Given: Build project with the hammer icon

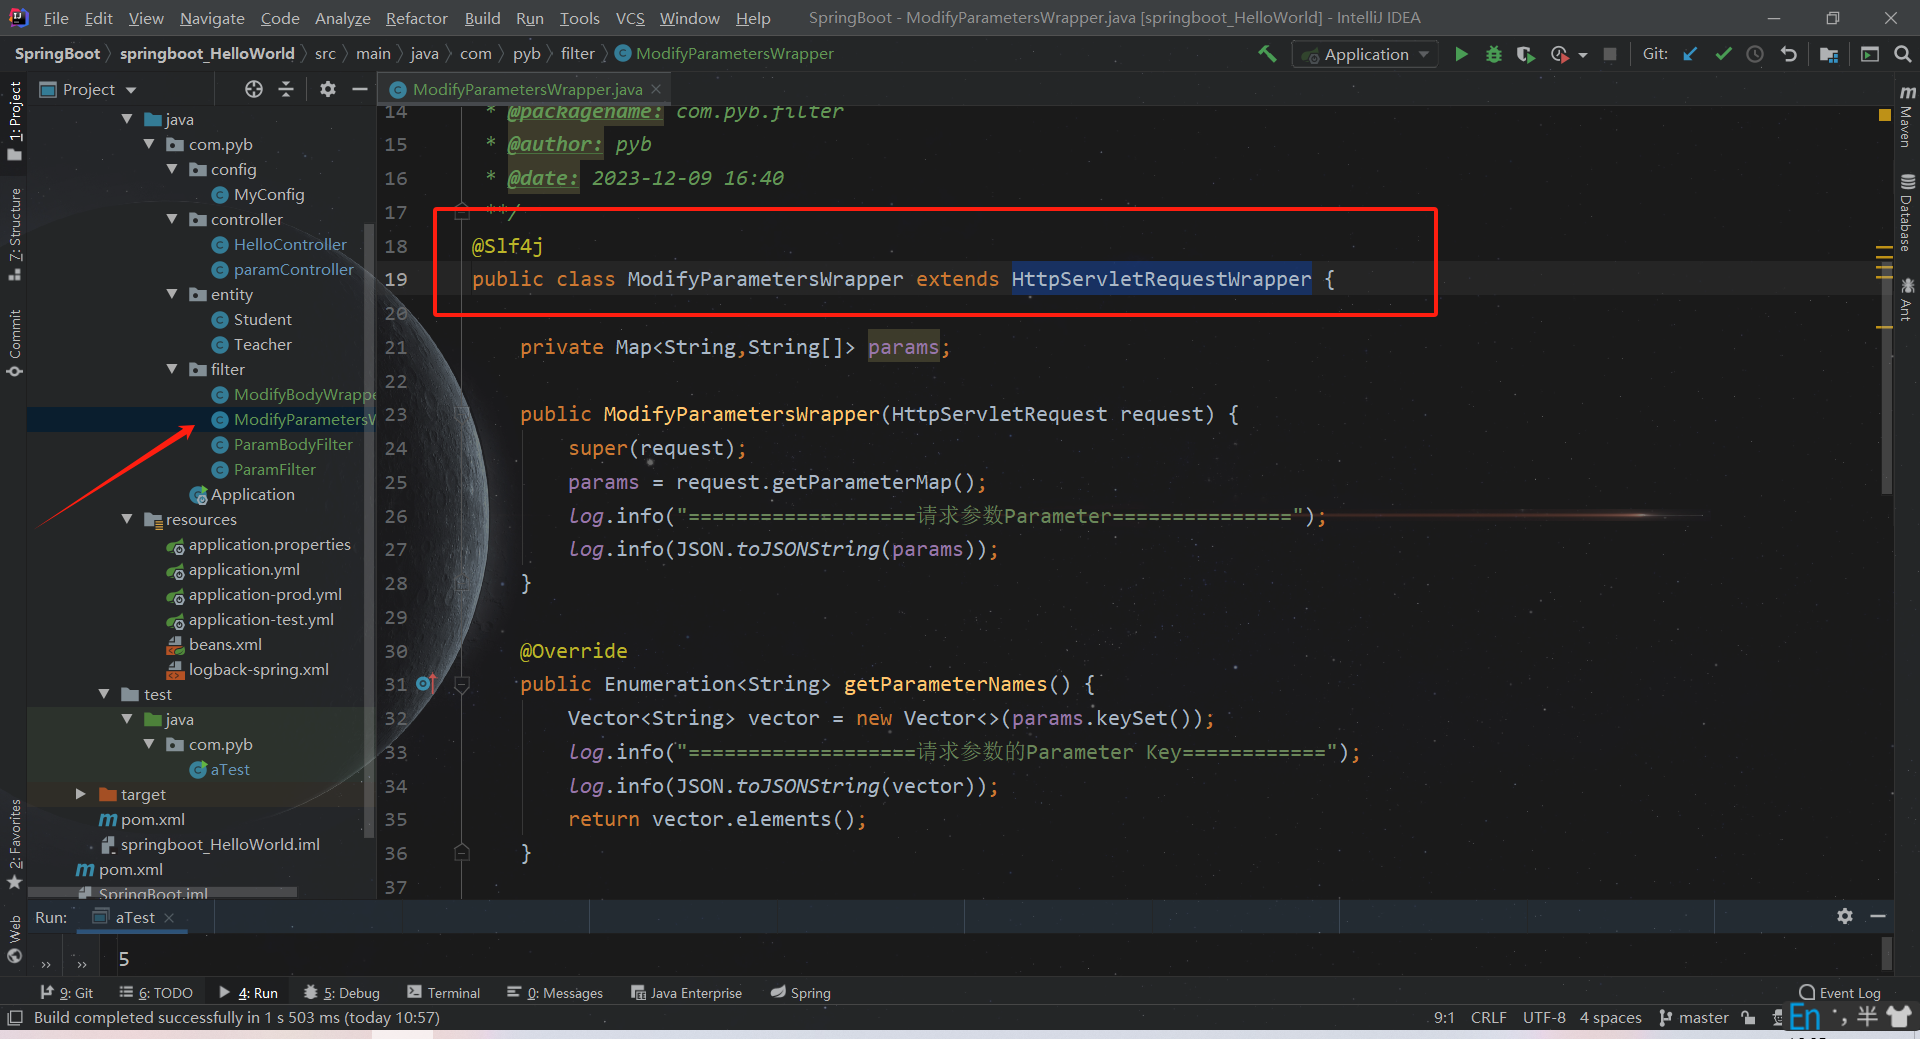Looking at the screenshot, I should click(x=1267, y=54).
